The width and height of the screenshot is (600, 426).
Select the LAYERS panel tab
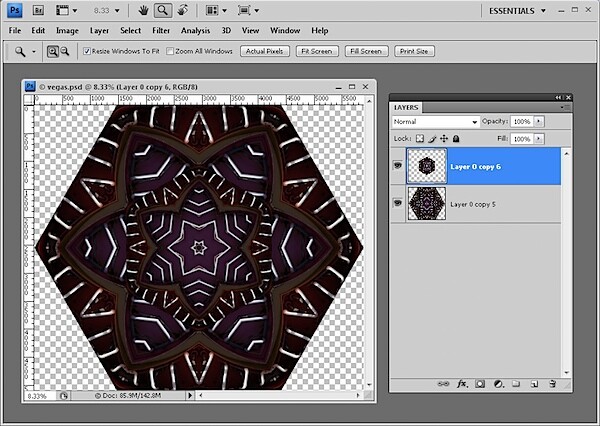[x=406, y=108]
